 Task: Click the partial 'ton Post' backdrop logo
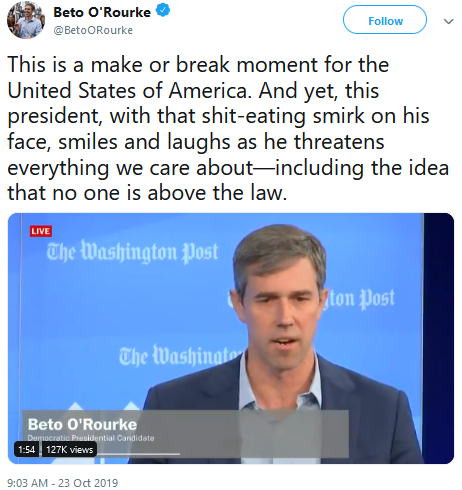(361, 299)
